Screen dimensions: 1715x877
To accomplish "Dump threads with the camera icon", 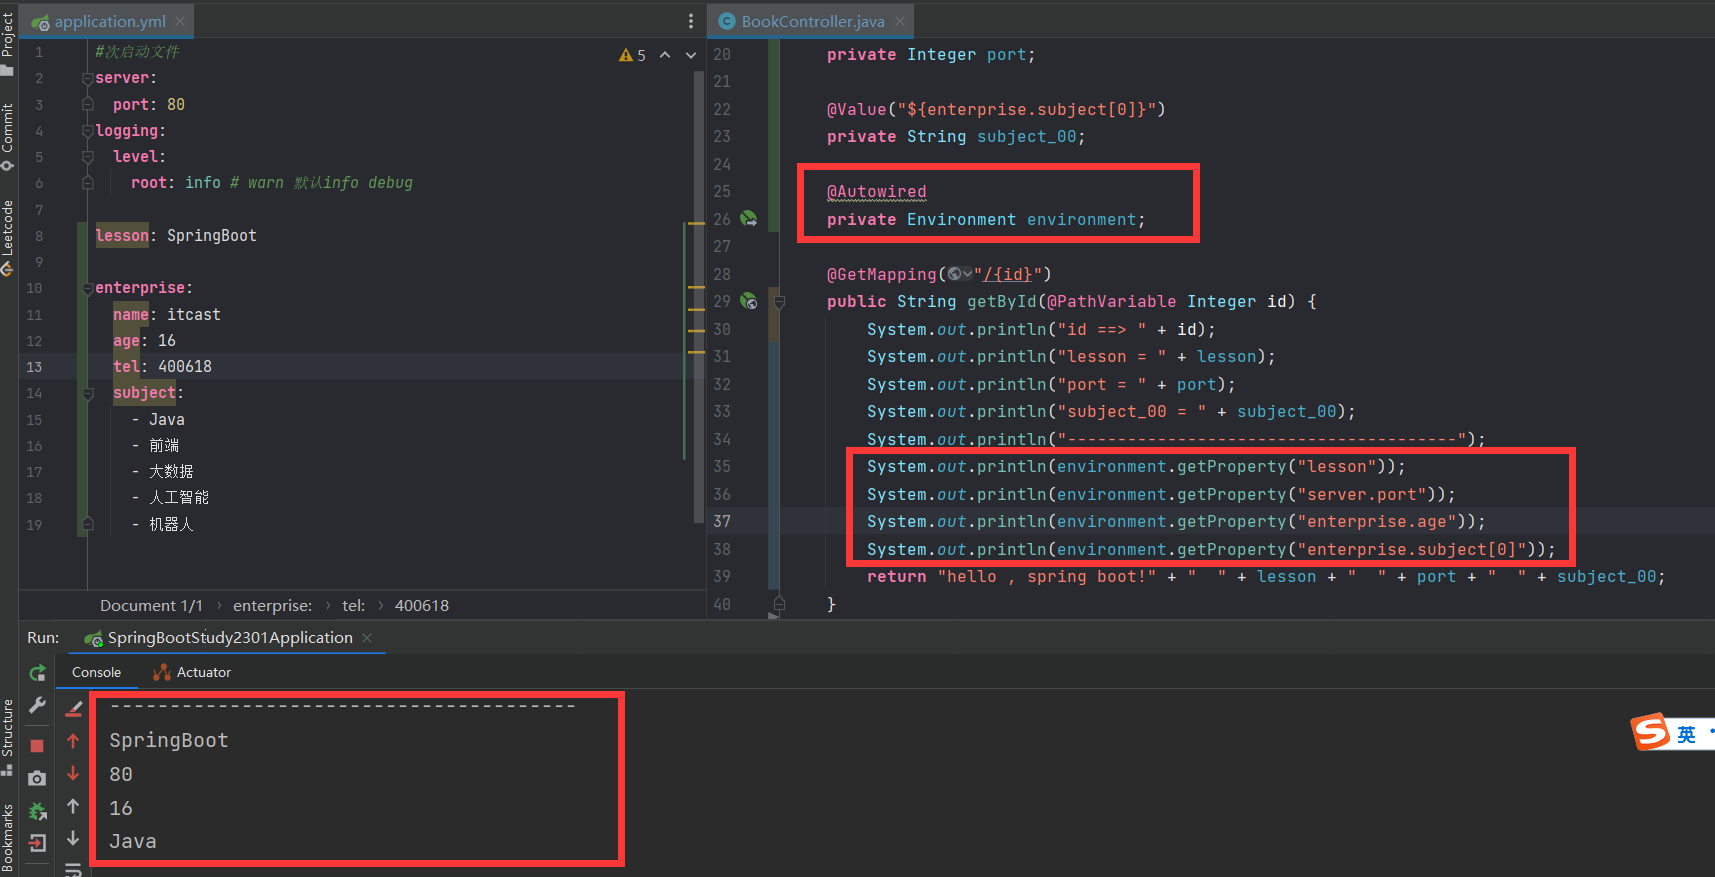I will tap(37, 778).
